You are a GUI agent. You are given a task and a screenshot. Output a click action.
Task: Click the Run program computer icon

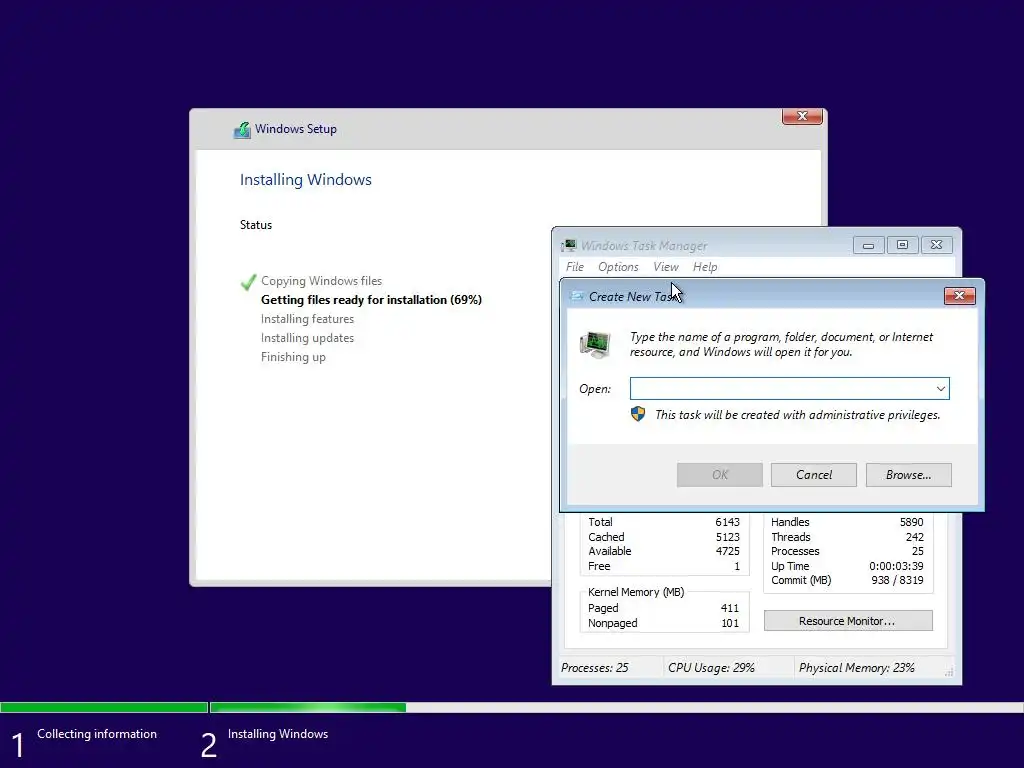(x=595, y=344)
